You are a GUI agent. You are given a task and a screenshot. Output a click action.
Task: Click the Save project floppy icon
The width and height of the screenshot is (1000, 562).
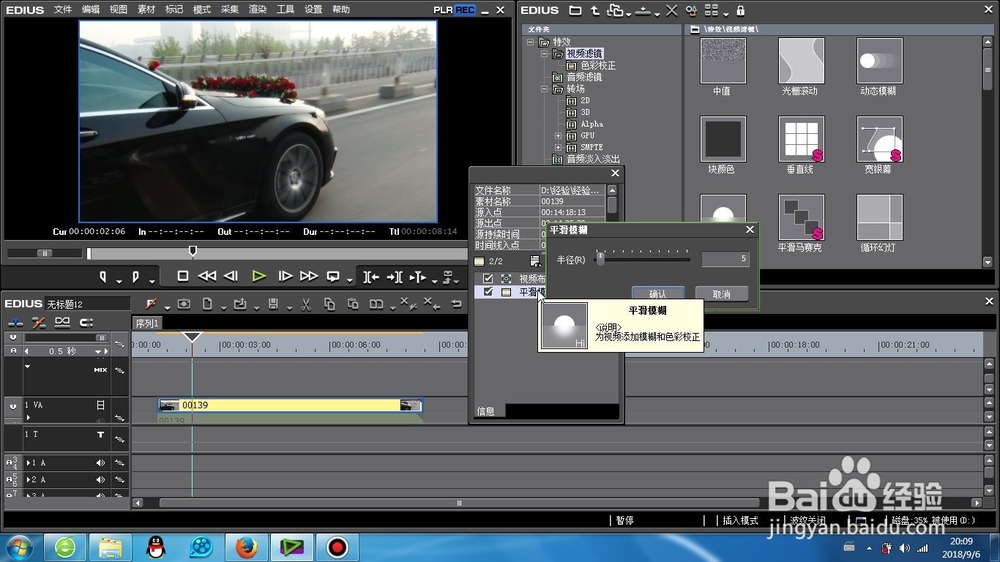coord(273,304)
